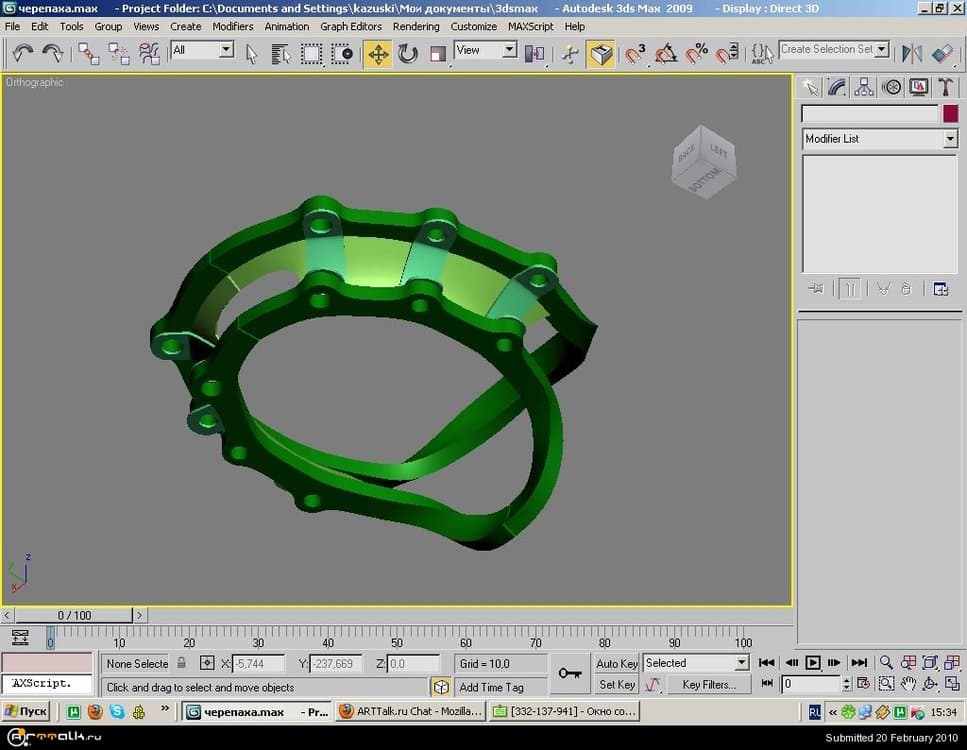Toggle Absolute/Offset transform type-in mode
This screenshot has height=750, width=967.
pyautogui.click(x=207, y=663)
